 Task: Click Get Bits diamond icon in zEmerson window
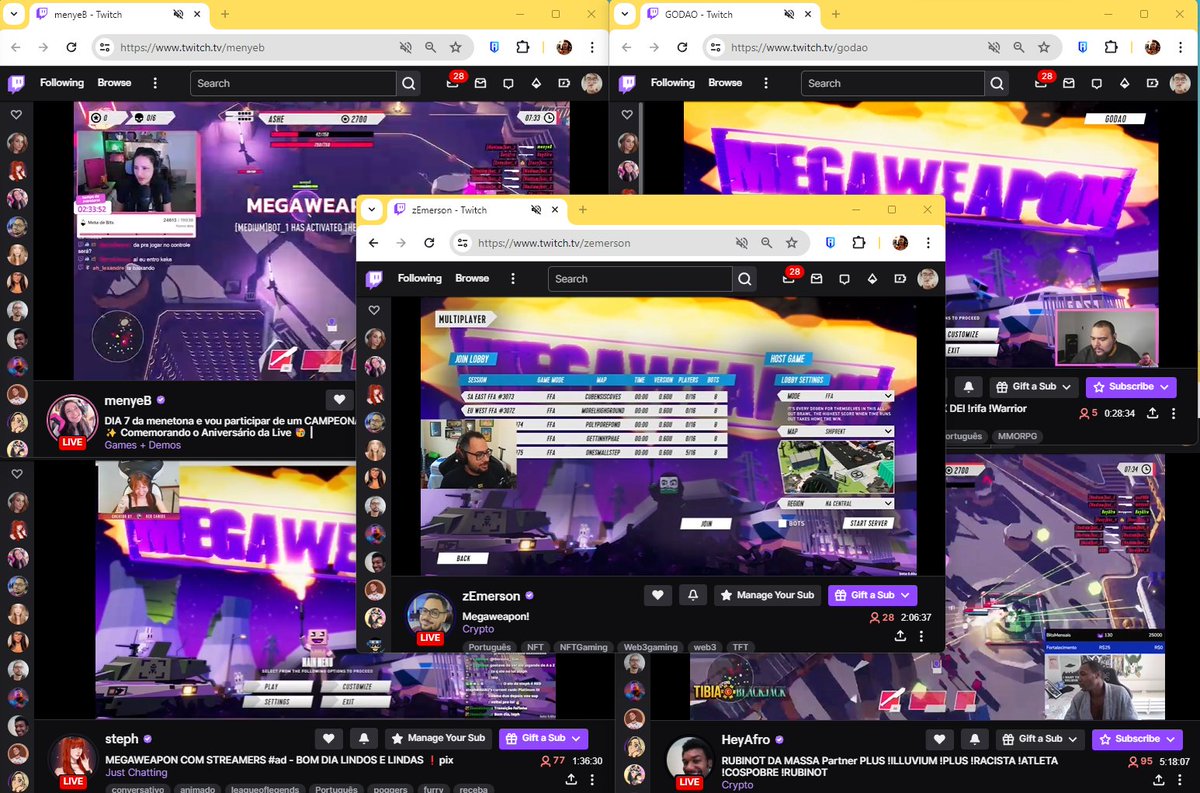pyautogui.click(x=873, y=279)
